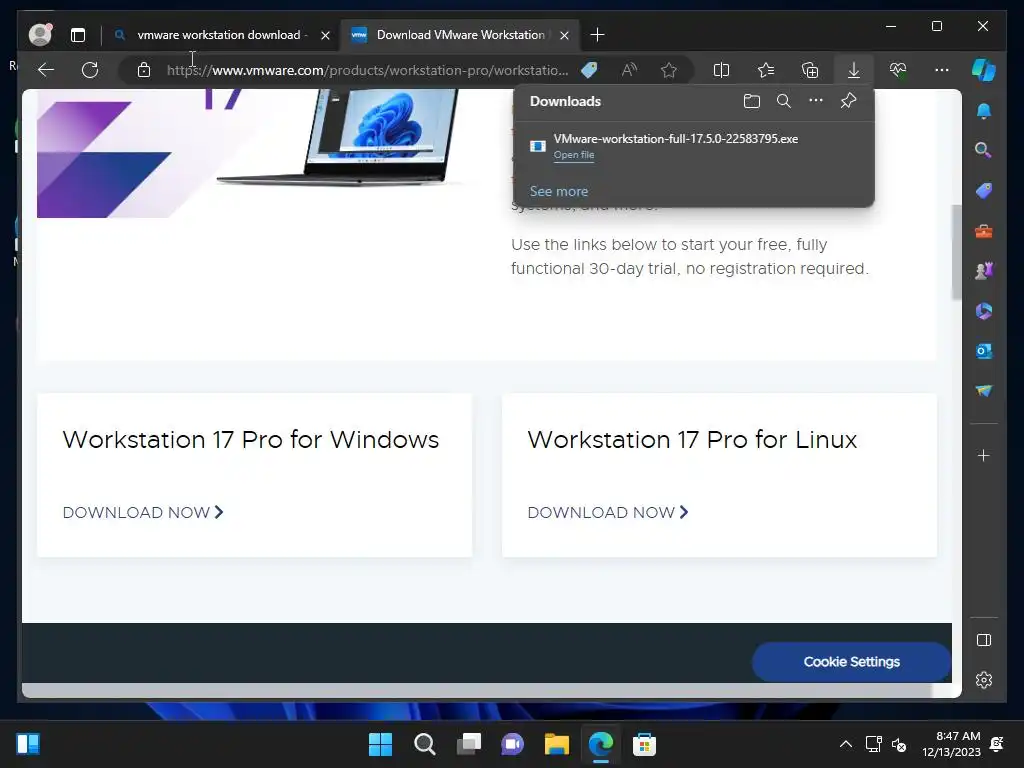Toggle split screen view icon
Viewport: 1024px width, 768px height.
[x=721, y=70]
